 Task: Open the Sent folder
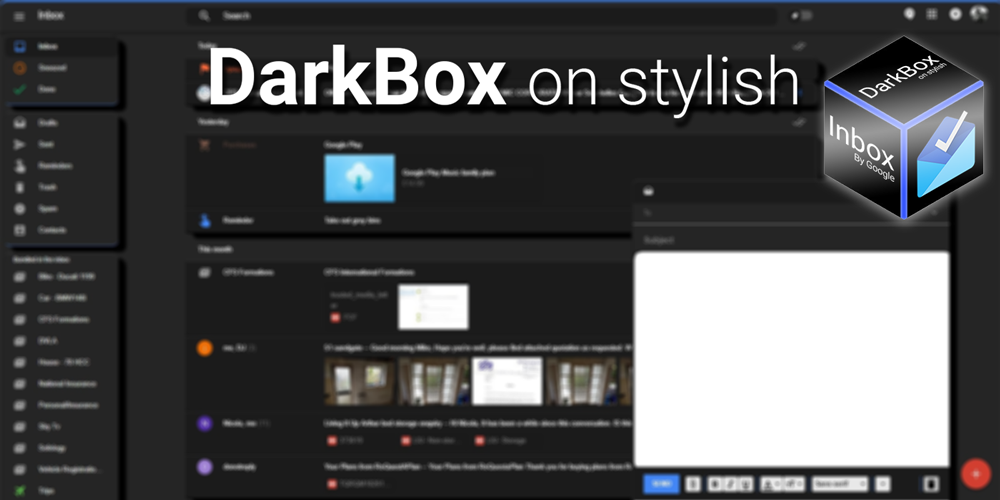[62, 144]
